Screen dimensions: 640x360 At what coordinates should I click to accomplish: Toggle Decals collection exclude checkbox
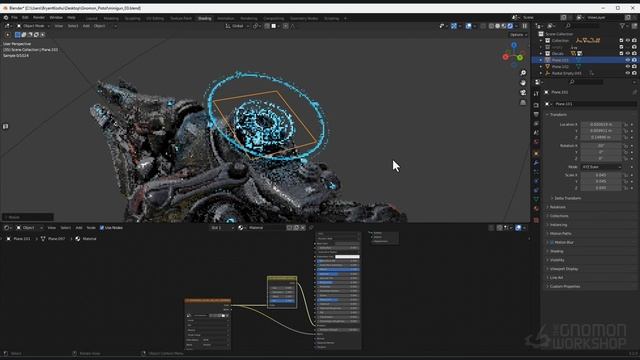(621, 53)
